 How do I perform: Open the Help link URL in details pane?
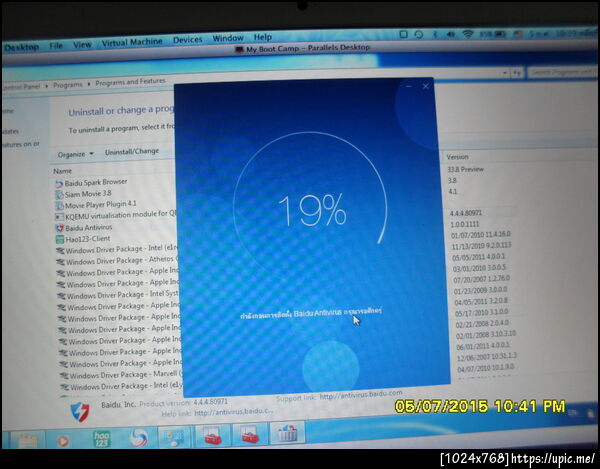click(234, 412)
